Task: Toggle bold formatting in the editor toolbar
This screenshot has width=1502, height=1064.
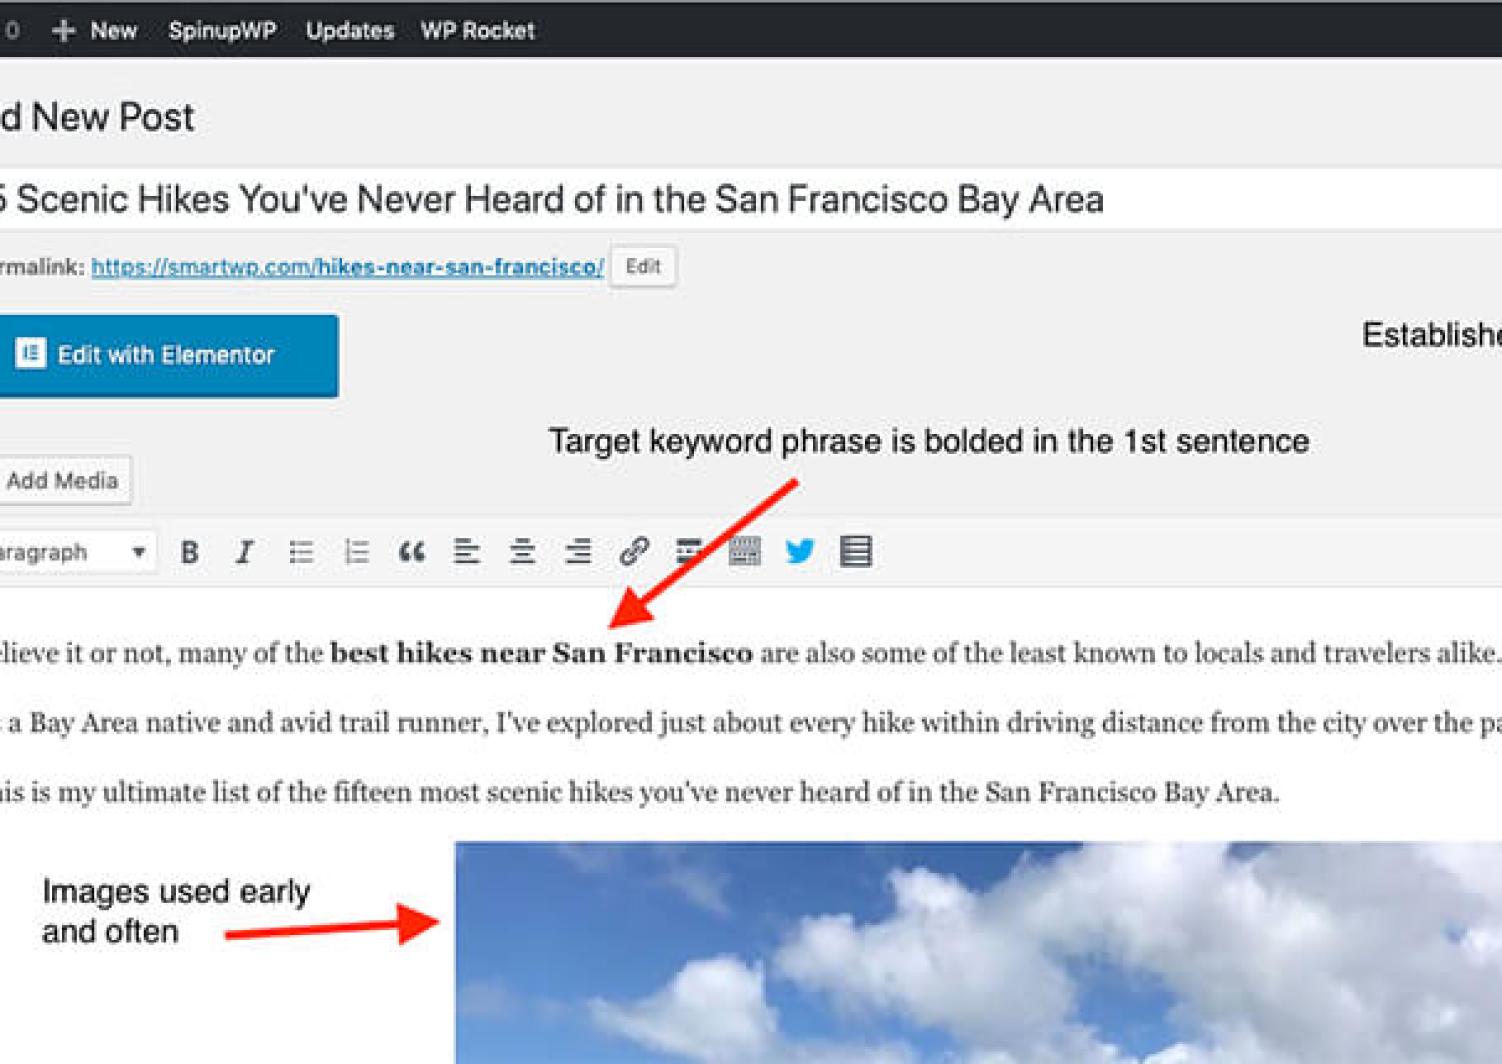Action: [189, 552]
